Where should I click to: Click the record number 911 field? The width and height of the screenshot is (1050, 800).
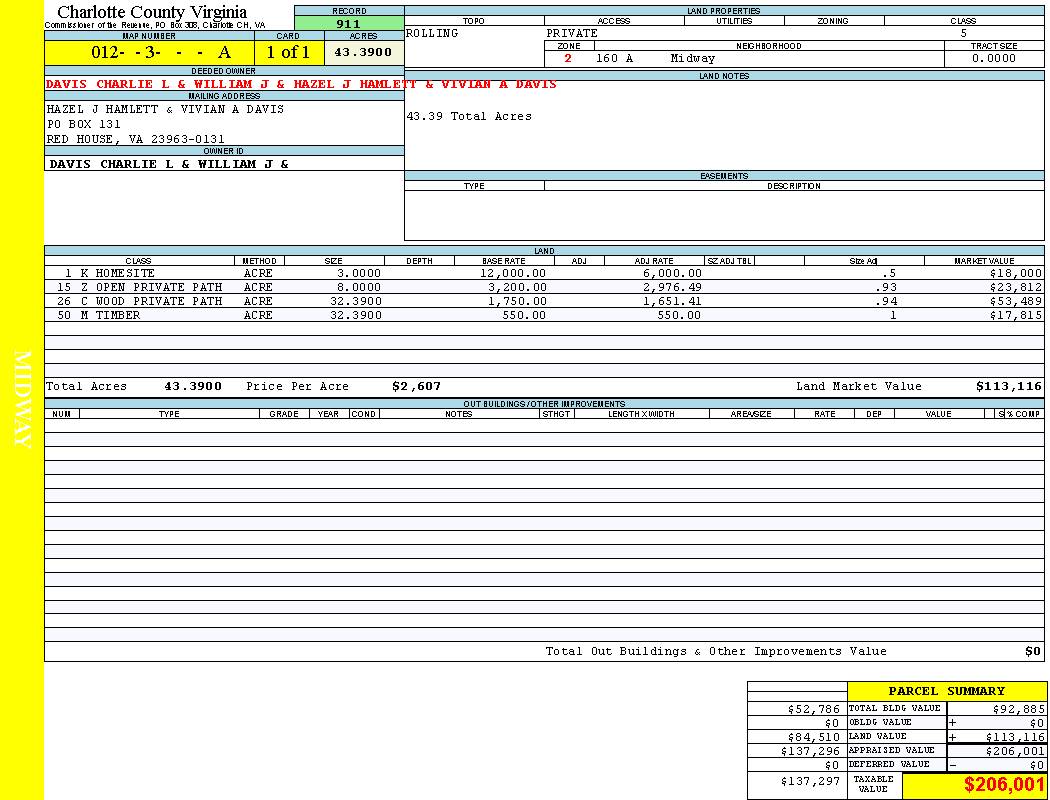pos(349,24)
